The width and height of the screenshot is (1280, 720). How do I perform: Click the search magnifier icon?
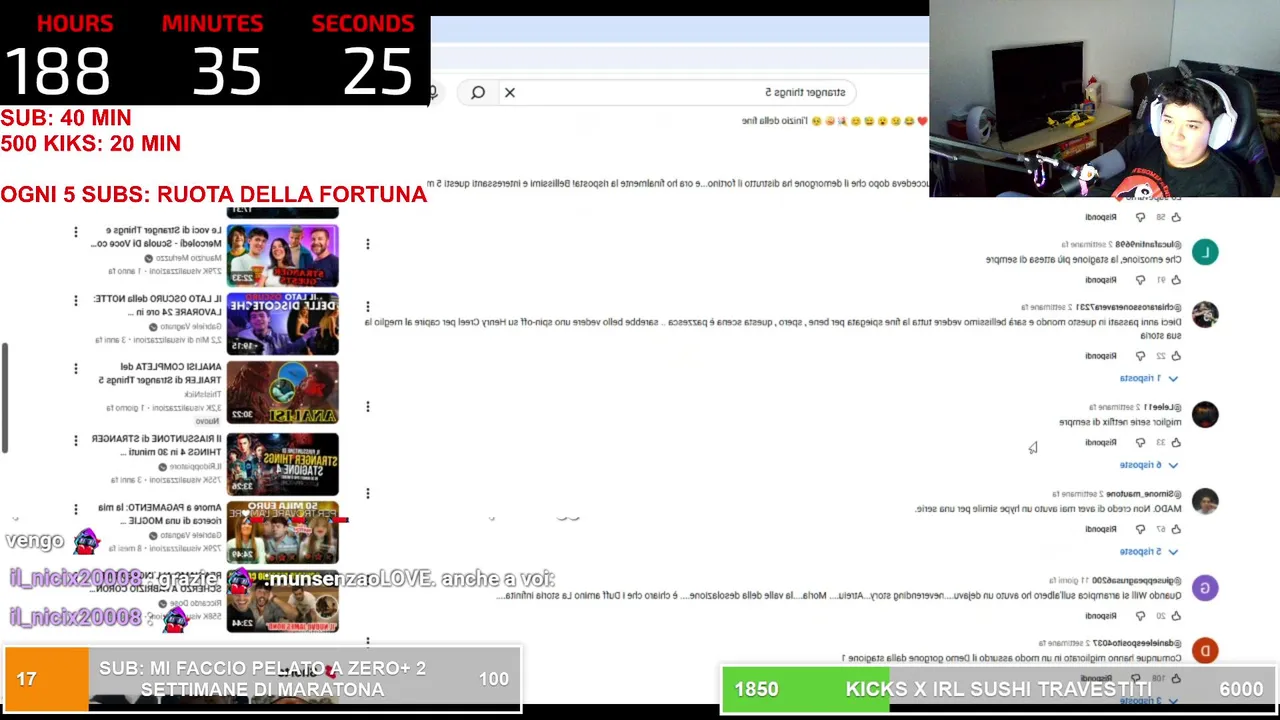[x=478, y=92]
